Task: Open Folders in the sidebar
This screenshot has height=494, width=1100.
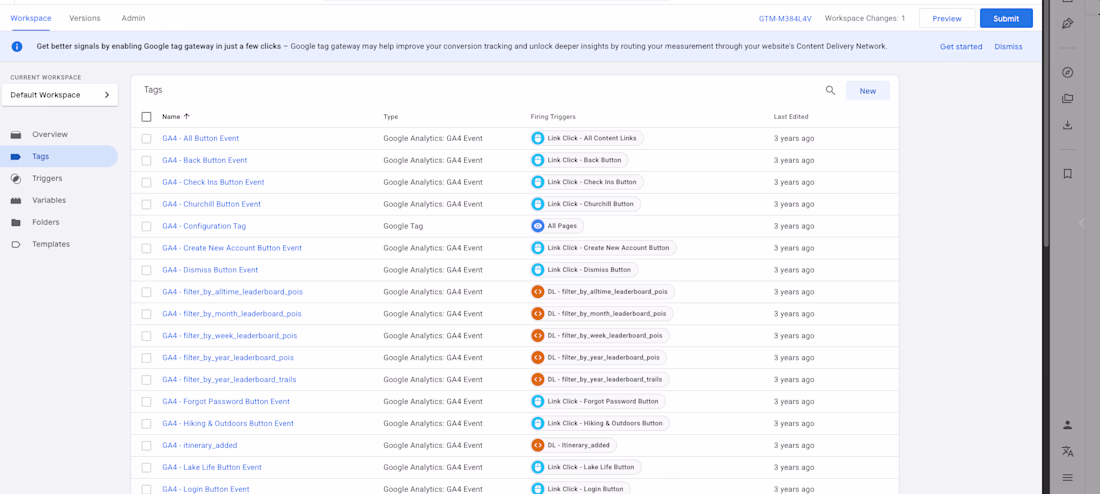Action: click(x=59, y=222)
